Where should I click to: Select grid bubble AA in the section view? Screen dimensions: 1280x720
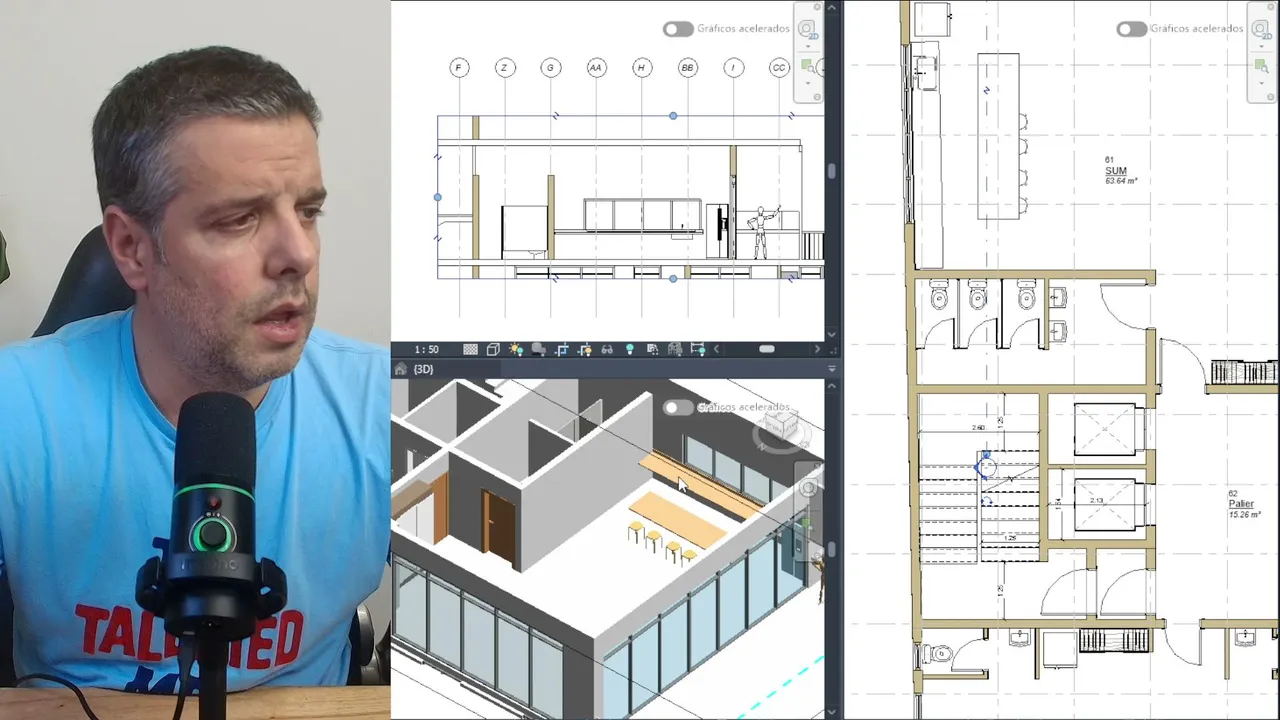click(596, 68)
